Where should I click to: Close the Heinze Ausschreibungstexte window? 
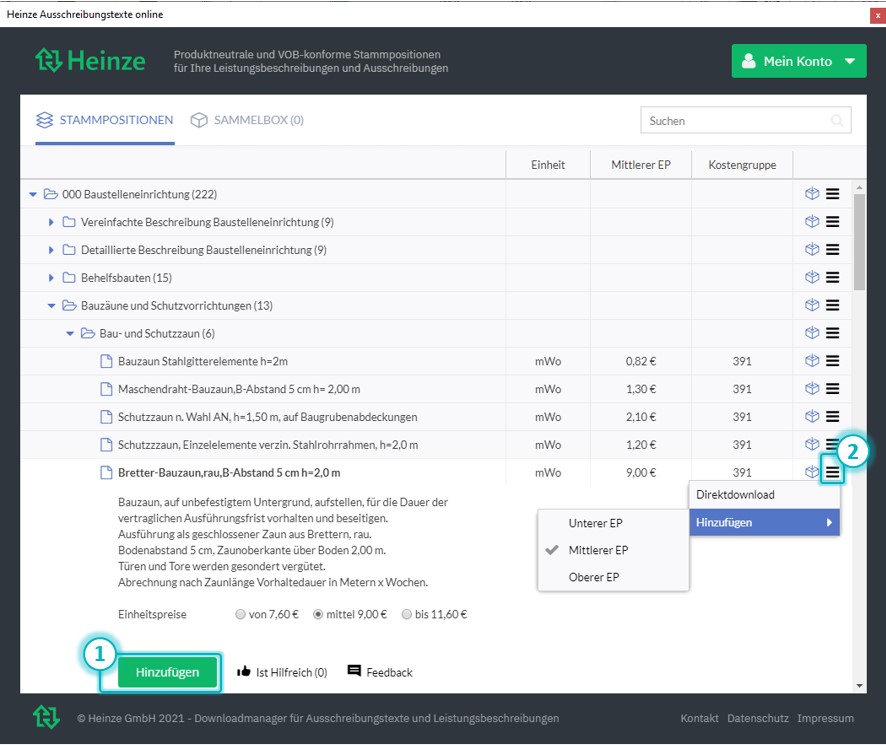click(x=878, y=15)
